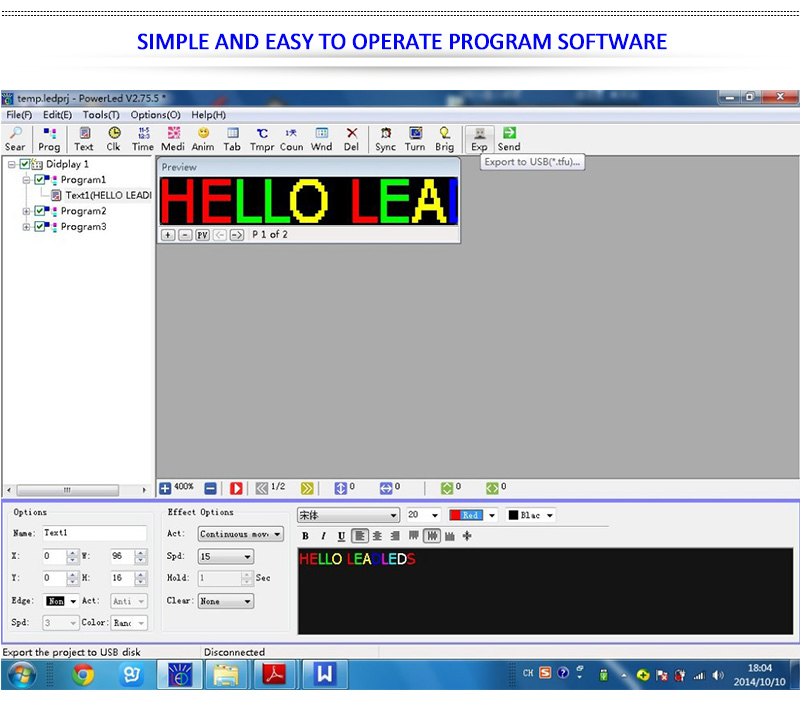Delete selected item with Del
Viewport: 800px width, 704px height.
(352, 139)
